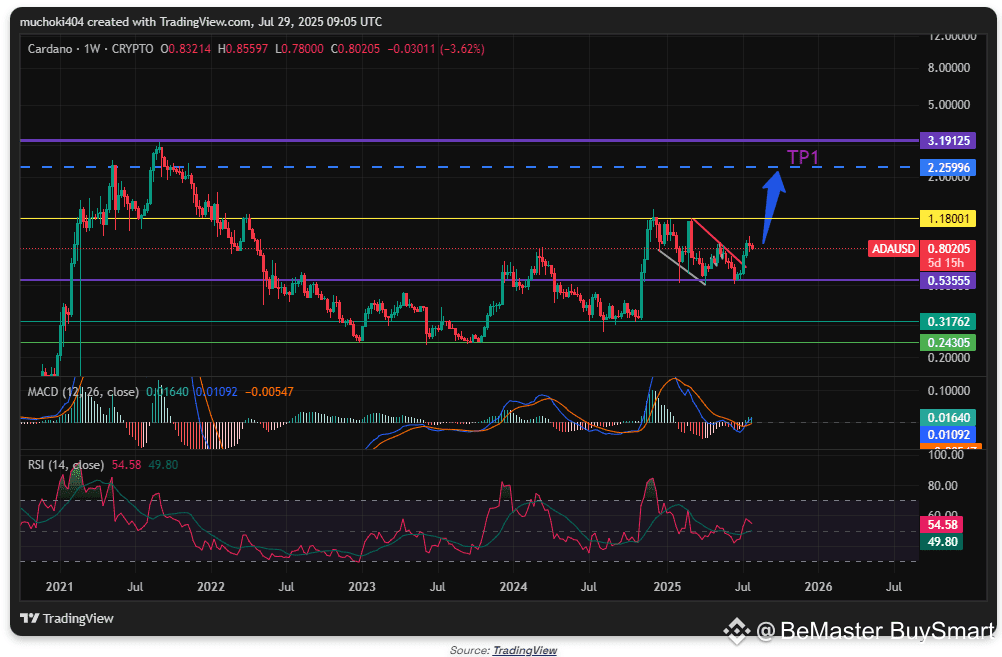Click the ADAUSD red symbol tag
Image resolution: width=1002 pixels, height=657 pixels.
click(x=893, y=249)
